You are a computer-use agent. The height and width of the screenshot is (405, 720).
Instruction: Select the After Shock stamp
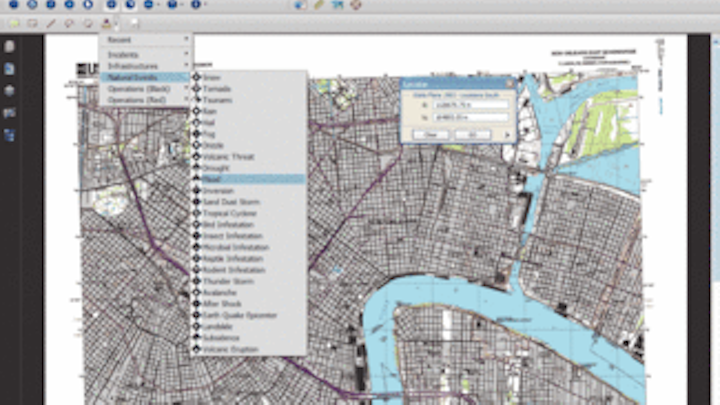pos(248,304)
